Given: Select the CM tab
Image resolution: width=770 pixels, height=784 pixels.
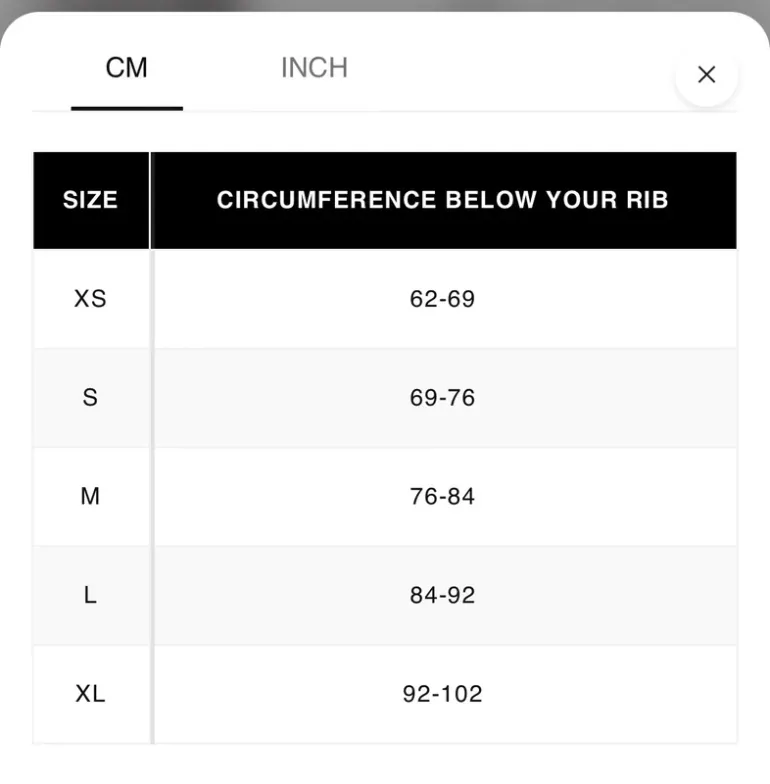Looking at the screenshot, I should point(126,68).
